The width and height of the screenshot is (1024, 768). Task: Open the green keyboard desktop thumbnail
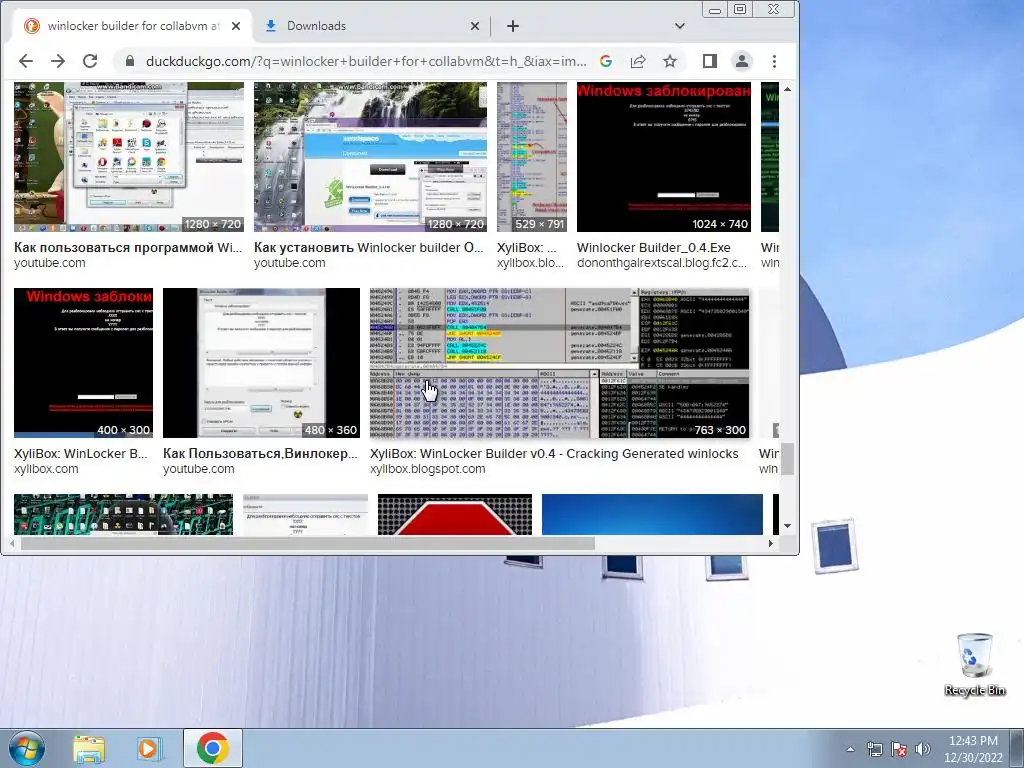123,515
